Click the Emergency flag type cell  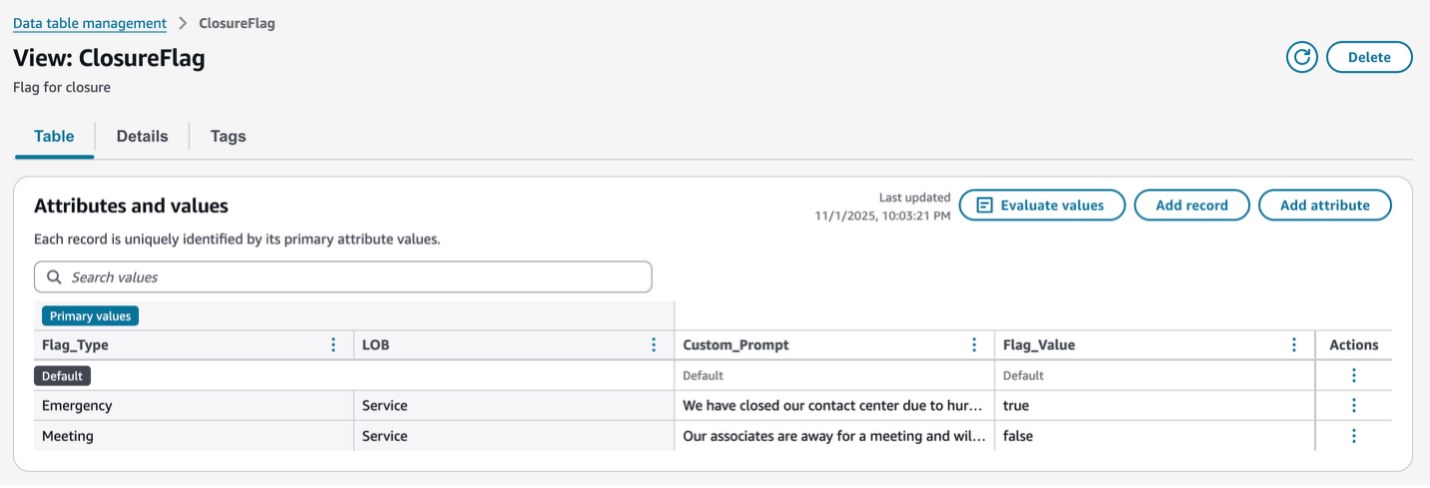click(194, 406)
